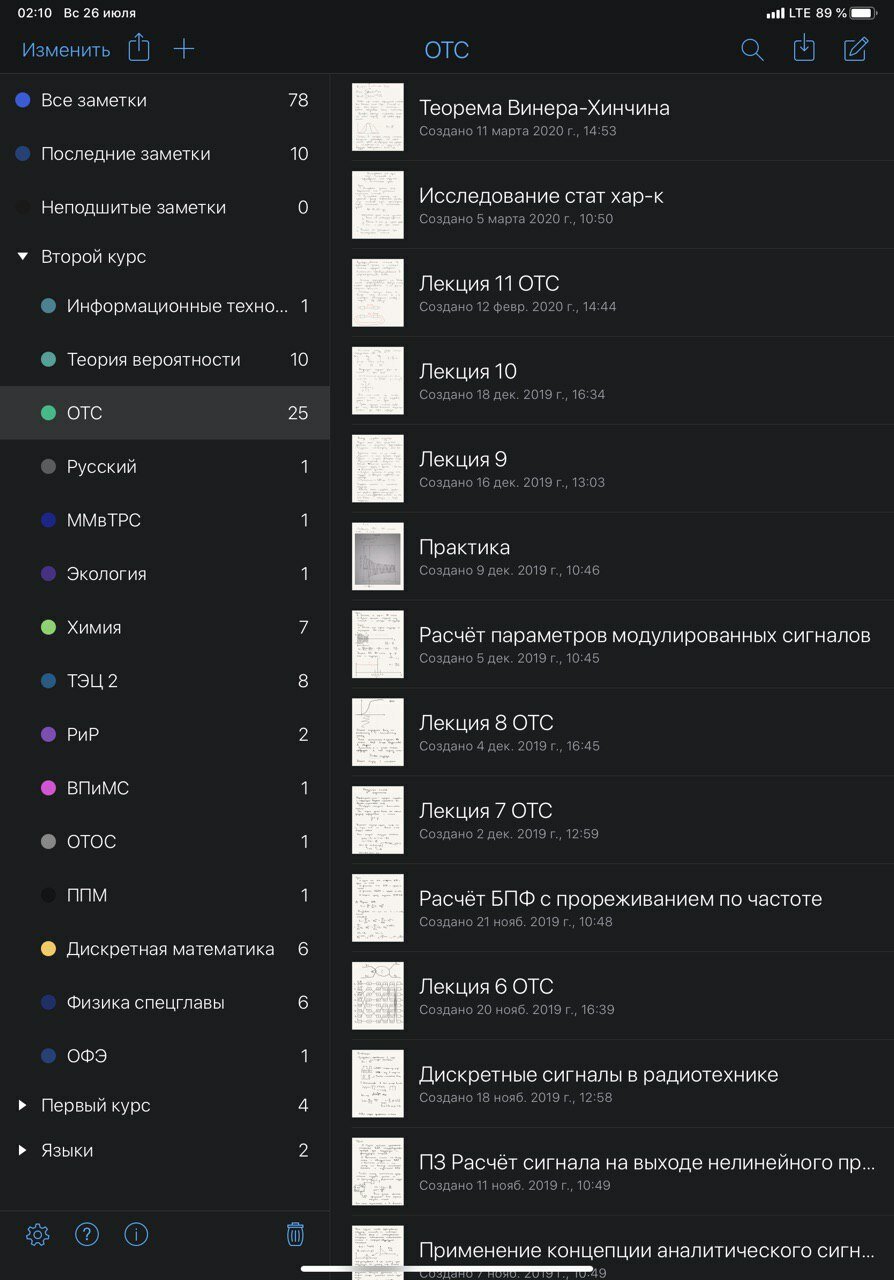
Task: Open Теория вероятности folder
Action: point(165,359)
